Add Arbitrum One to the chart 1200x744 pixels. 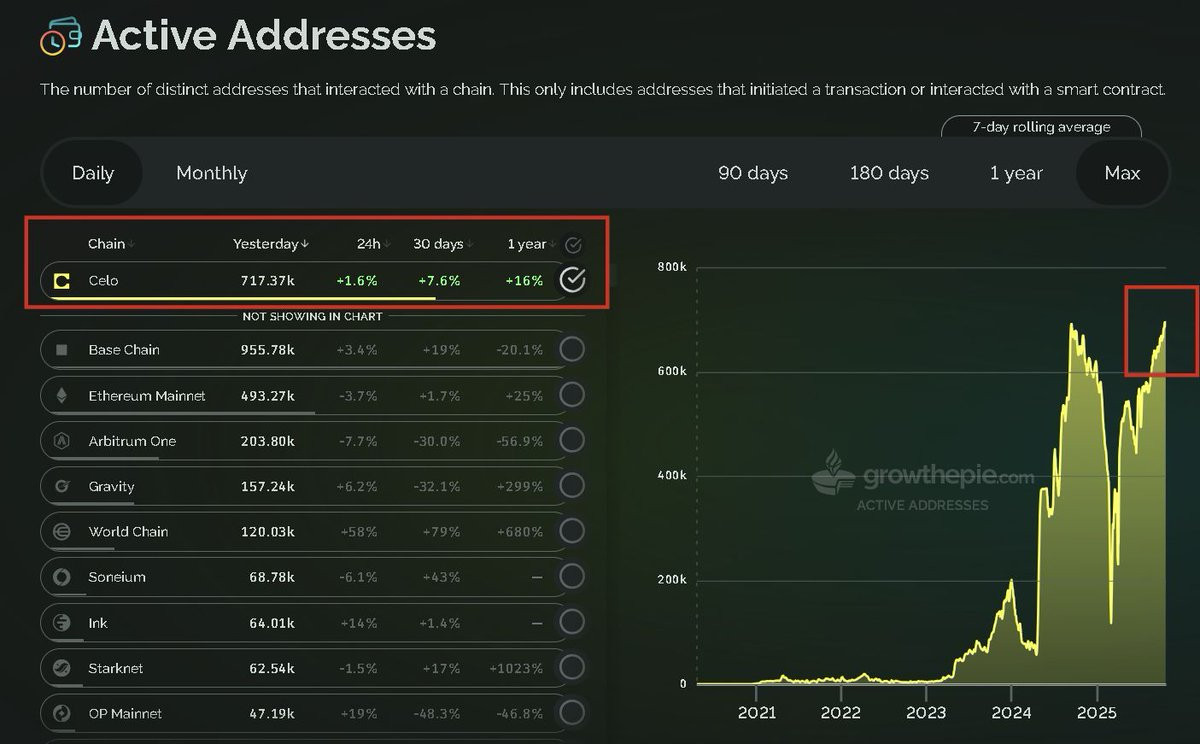[x=572, y=441]
